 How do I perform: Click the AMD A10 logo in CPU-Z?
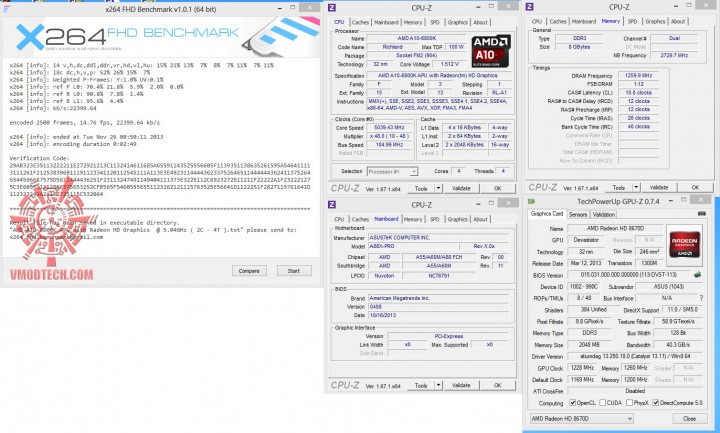click(x=491, y=51)
